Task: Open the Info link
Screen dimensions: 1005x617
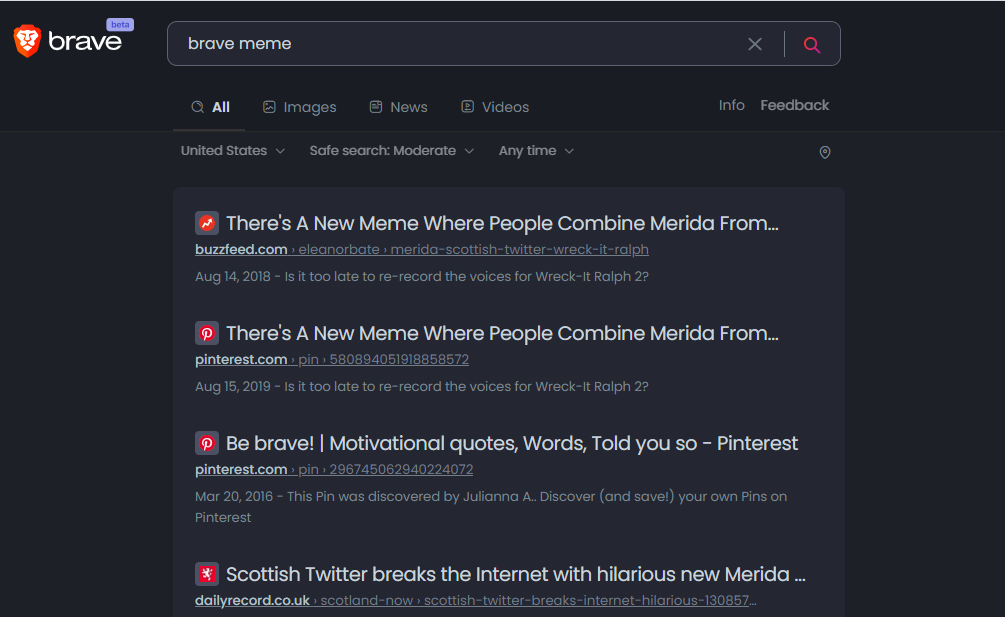Action: click(731, 105)
